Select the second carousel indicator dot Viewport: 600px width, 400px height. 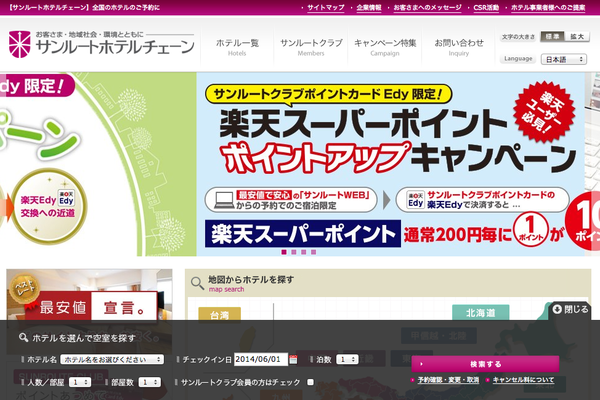coord(294,252)
